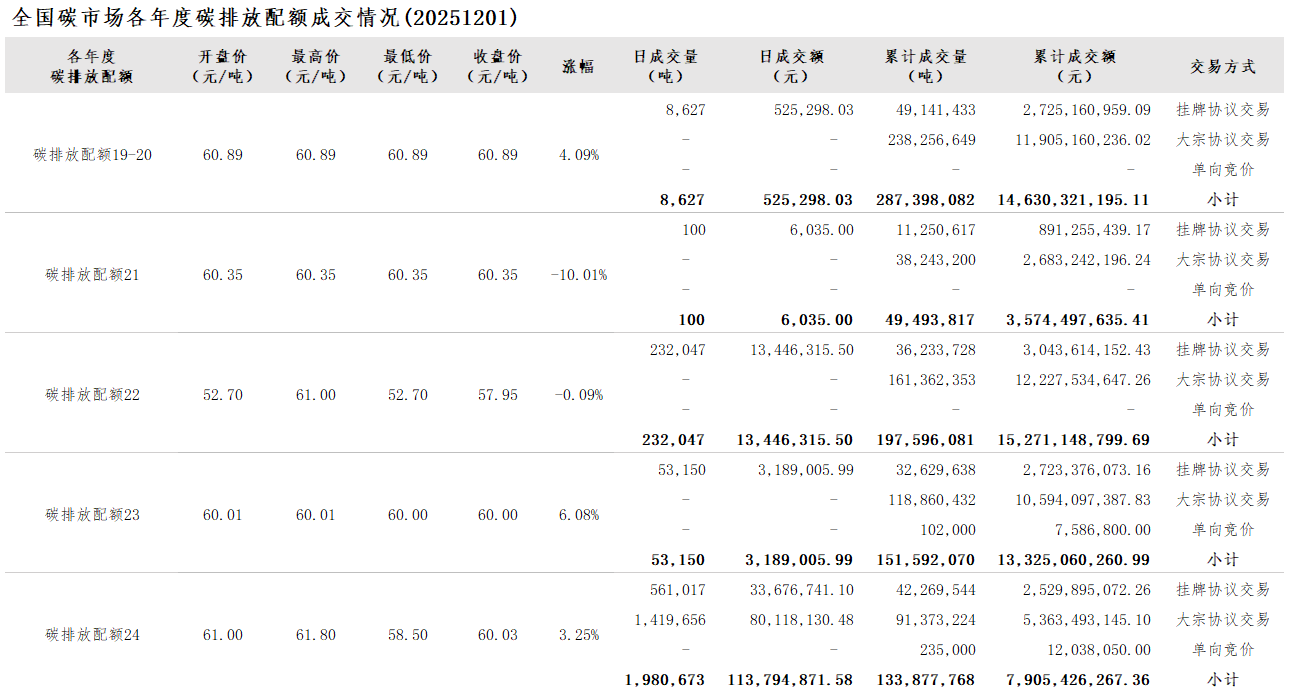Click the 61.80 highest price cell
1291x694 pixels.
click(316, 635)
